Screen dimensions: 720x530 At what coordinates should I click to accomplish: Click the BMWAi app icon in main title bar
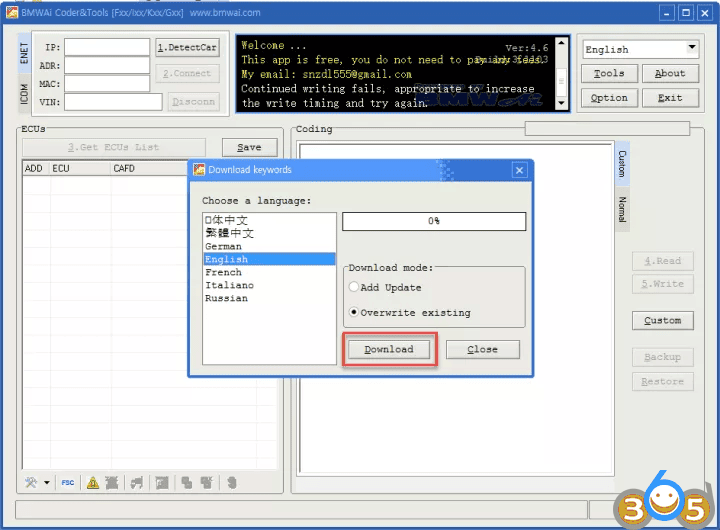tap(12, 12)
